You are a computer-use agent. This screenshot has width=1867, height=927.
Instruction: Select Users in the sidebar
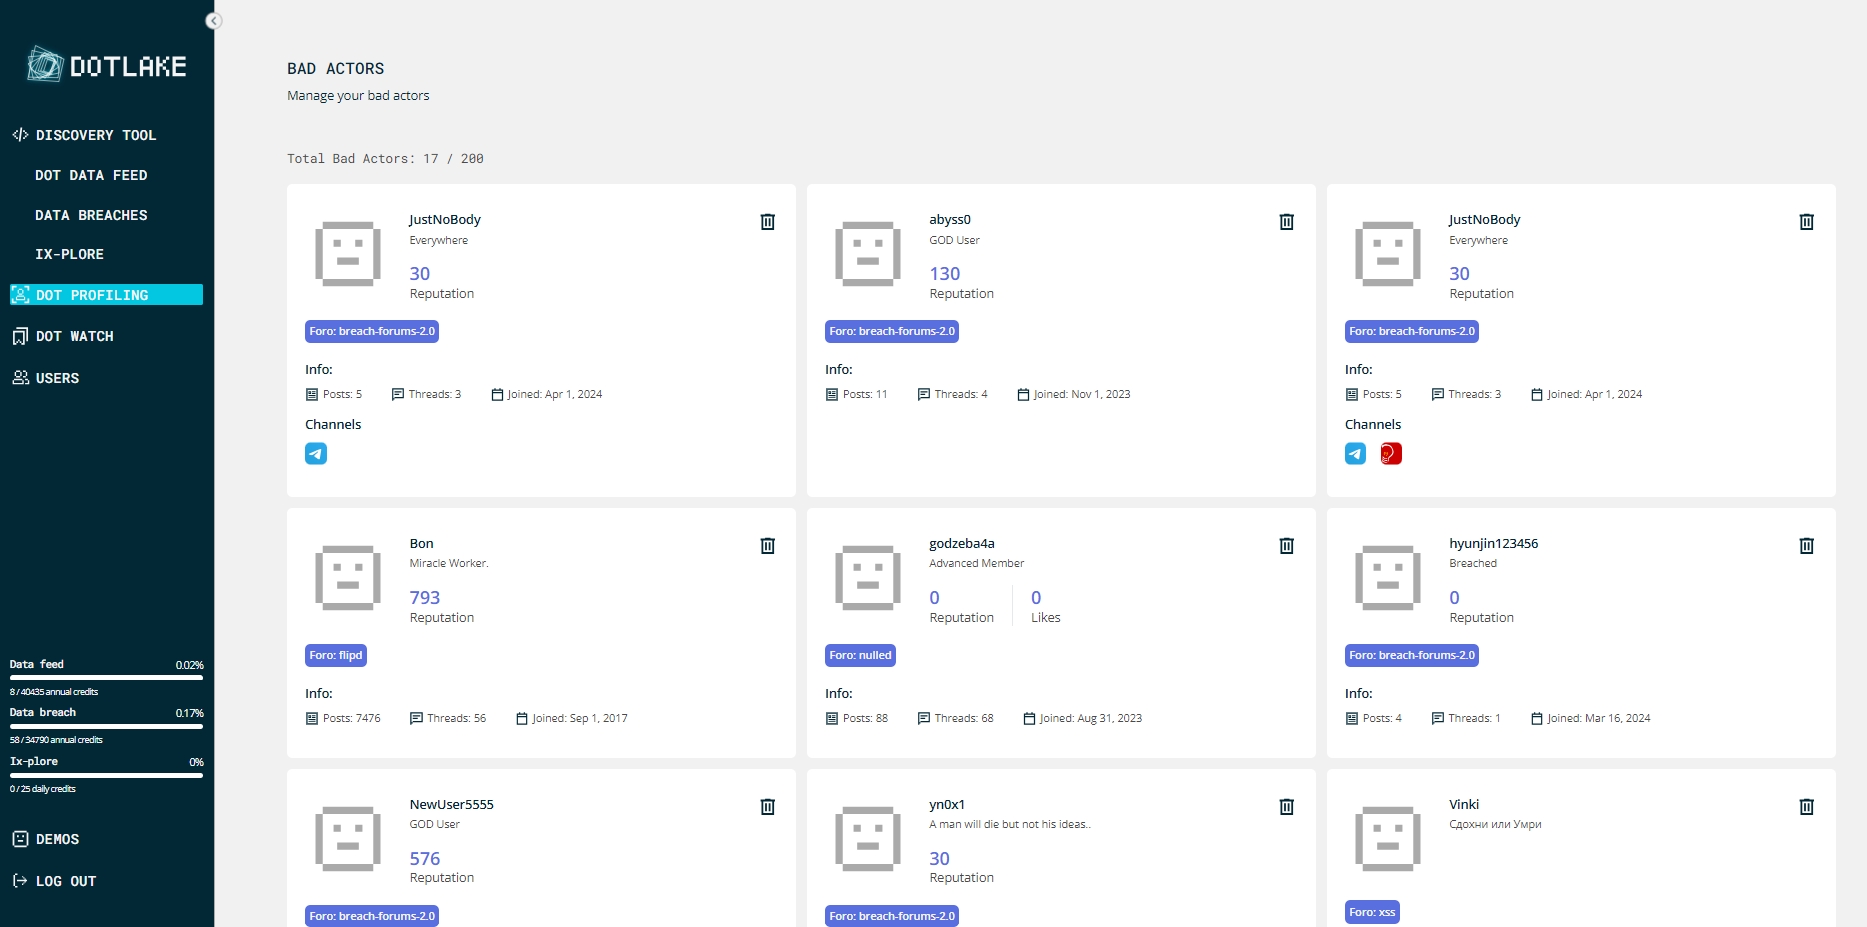point(57,378)
